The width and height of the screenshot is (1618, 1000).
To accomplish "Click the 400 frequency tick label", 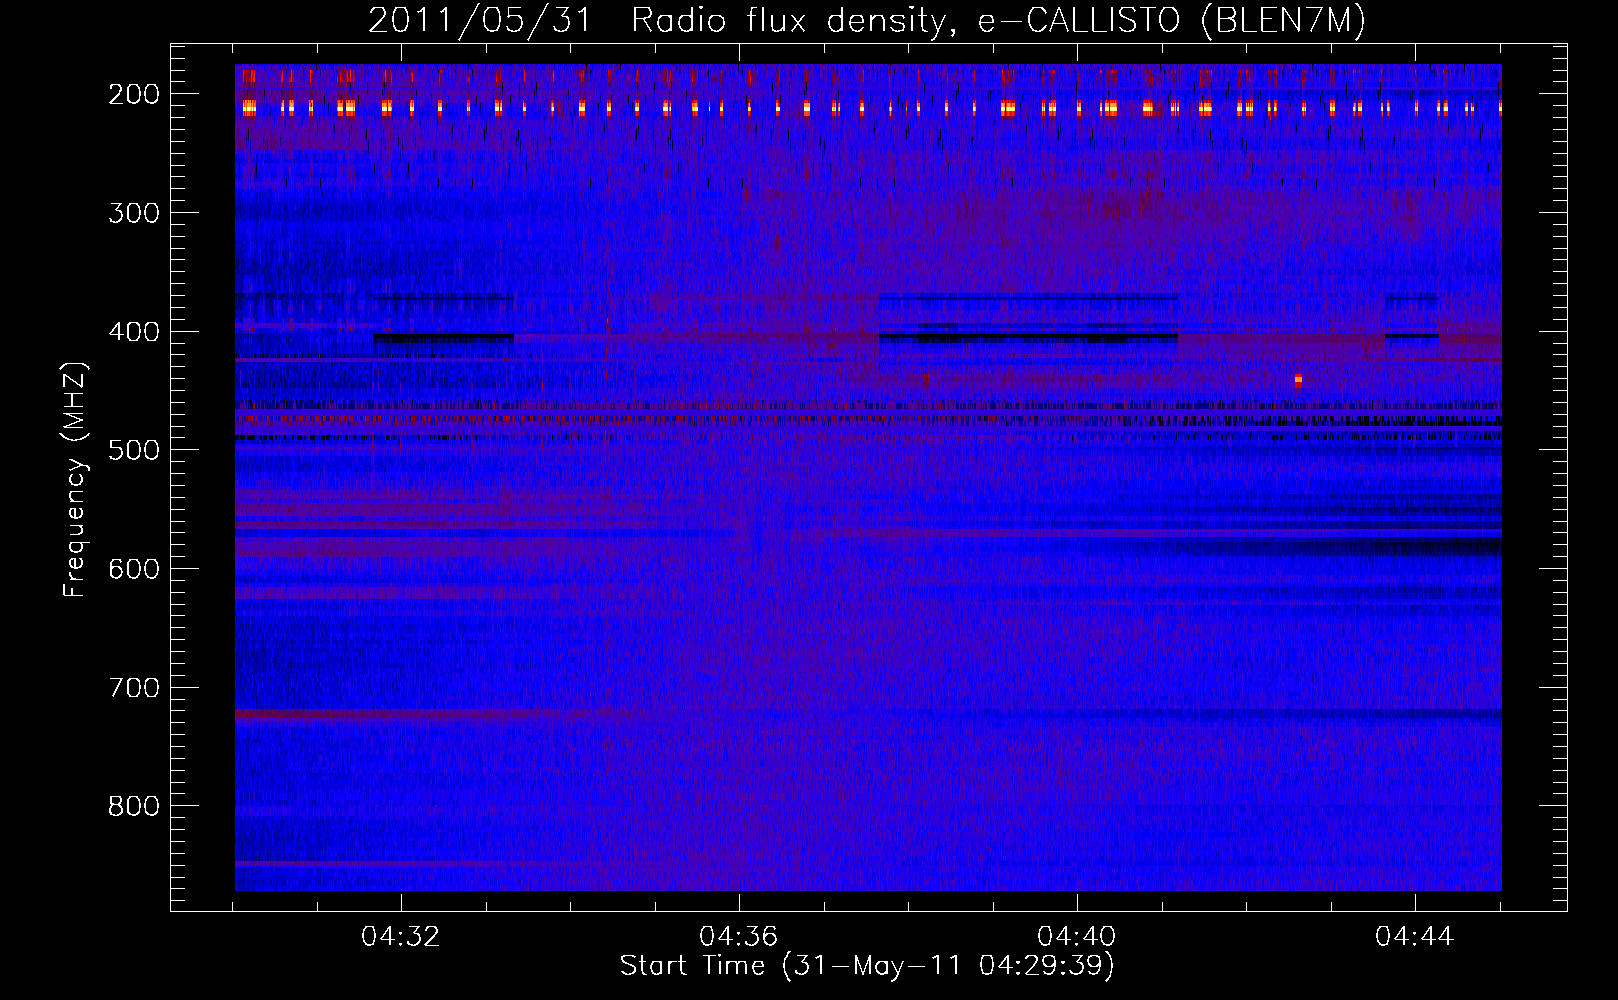I will pos(134,332).
